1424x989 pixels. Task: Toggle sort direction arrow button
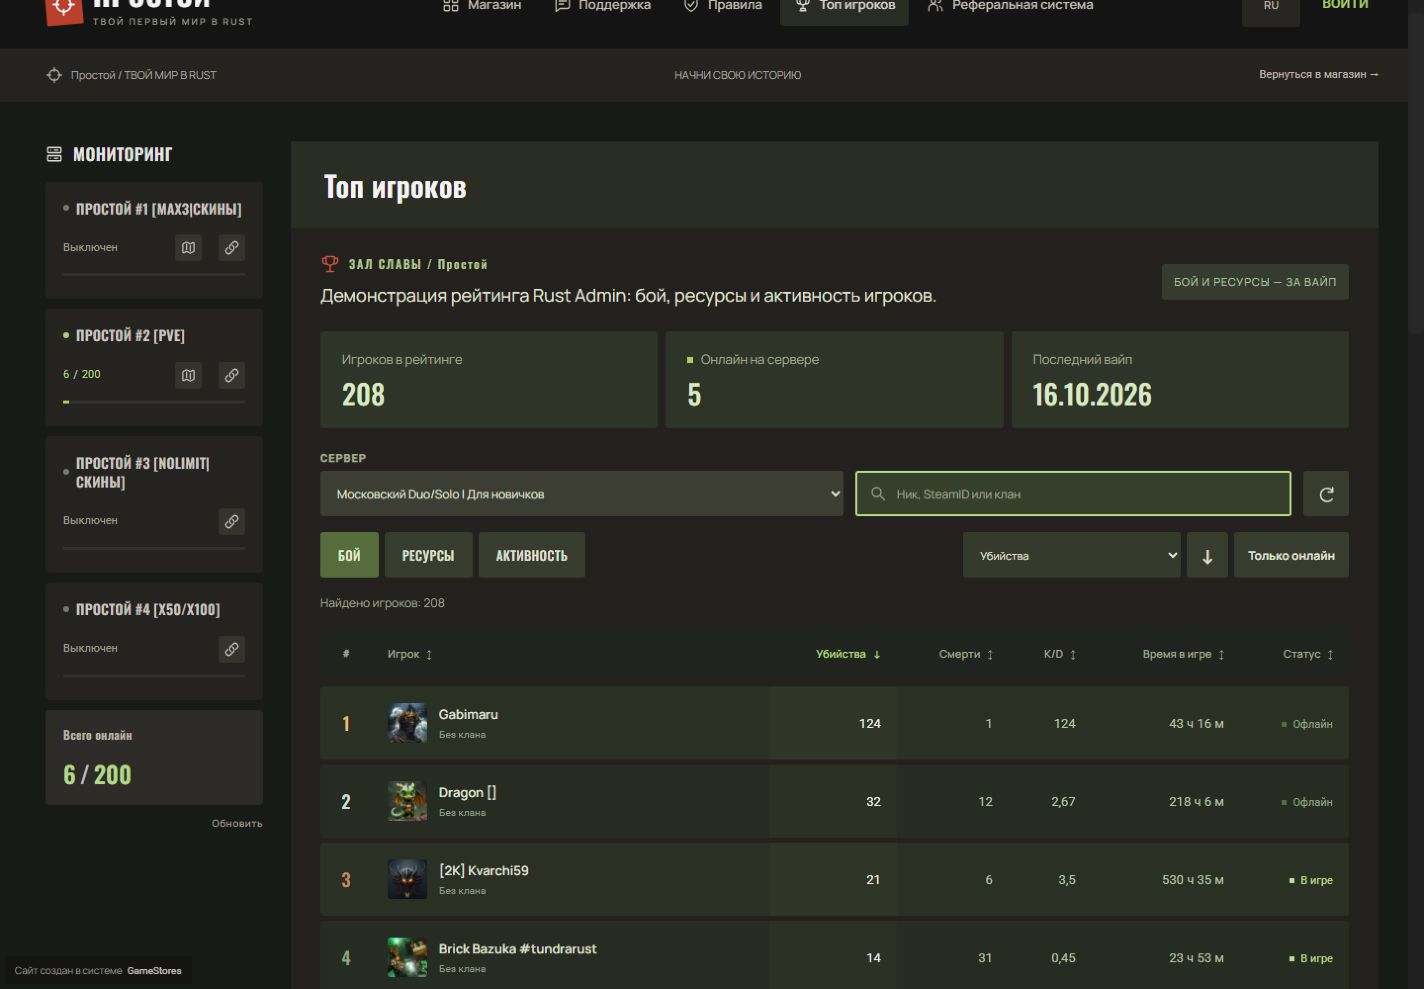[1207, 556]
